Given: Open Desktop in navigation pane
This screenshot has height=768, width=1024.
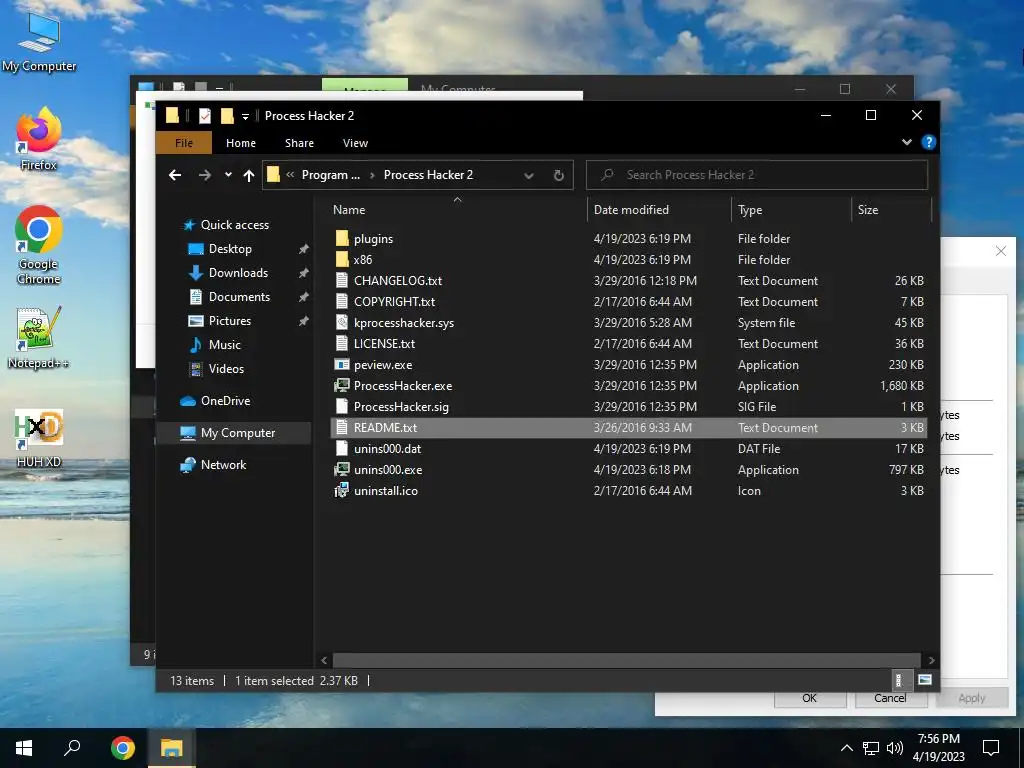Looking at the screenshot, I should [230, 249].
